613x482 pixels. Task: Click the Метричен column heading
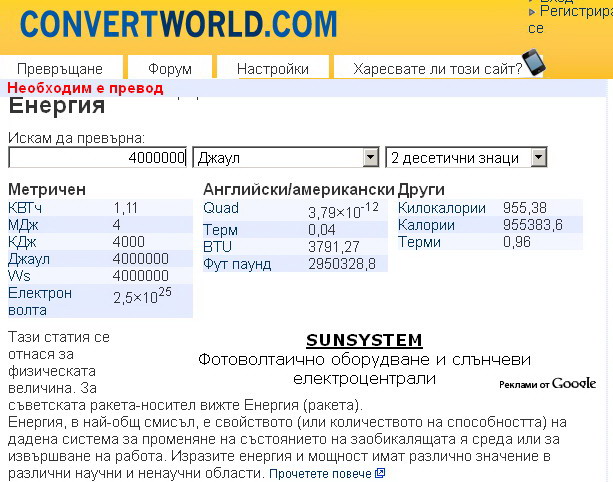[x=47, y=189]
